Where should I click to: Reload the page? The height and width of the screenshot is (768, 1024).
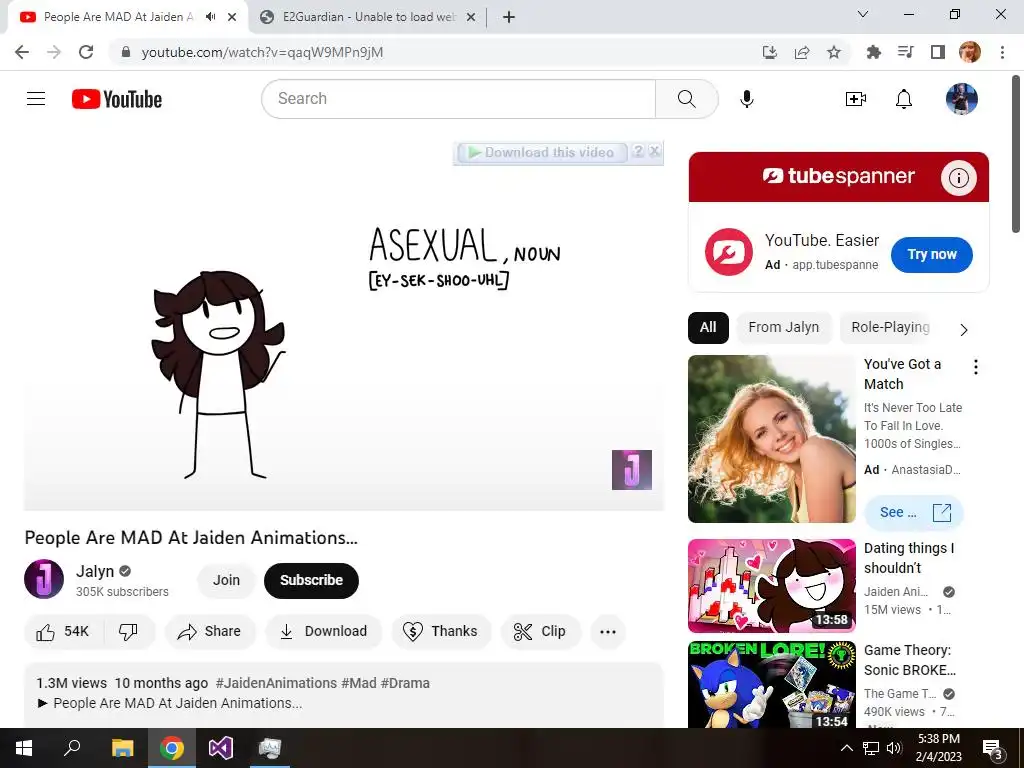click(x=86, y=52)
